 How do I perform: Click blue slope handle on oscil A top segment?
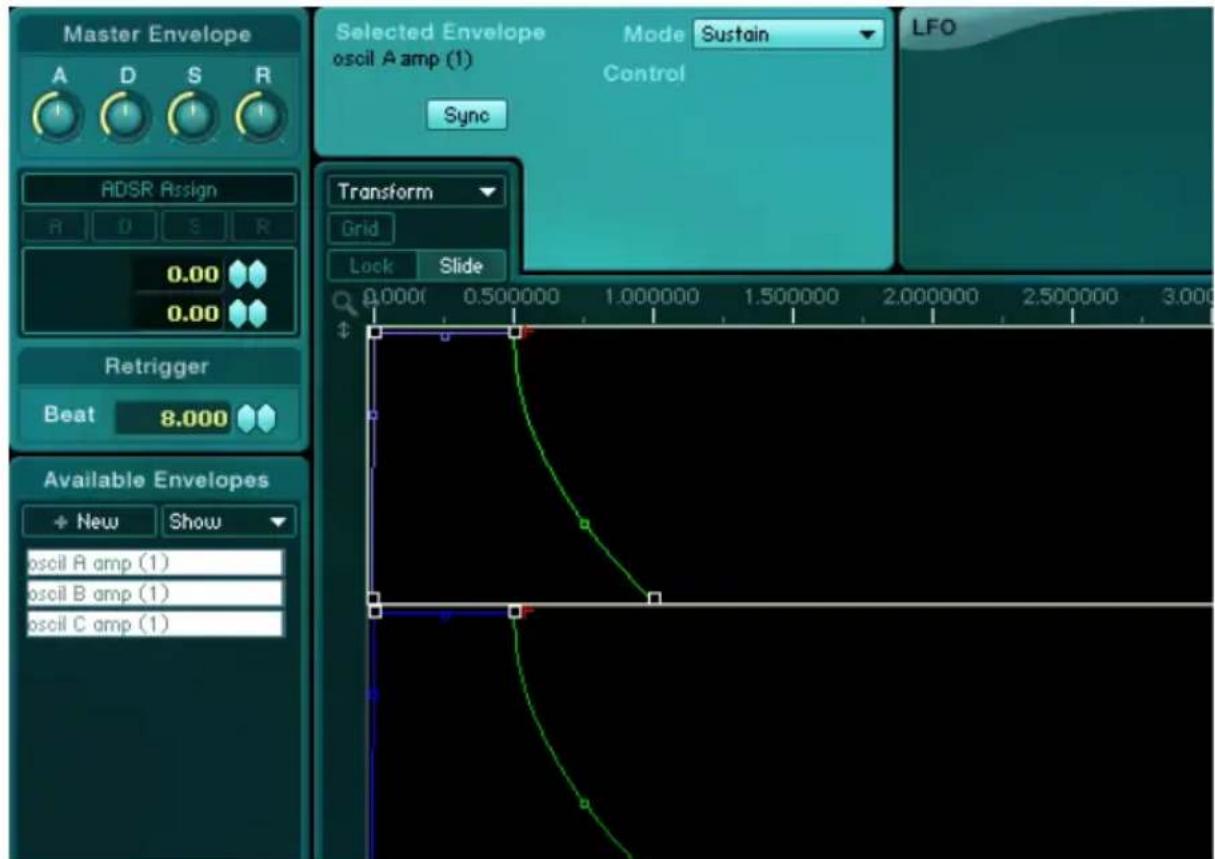pos(445,336)
